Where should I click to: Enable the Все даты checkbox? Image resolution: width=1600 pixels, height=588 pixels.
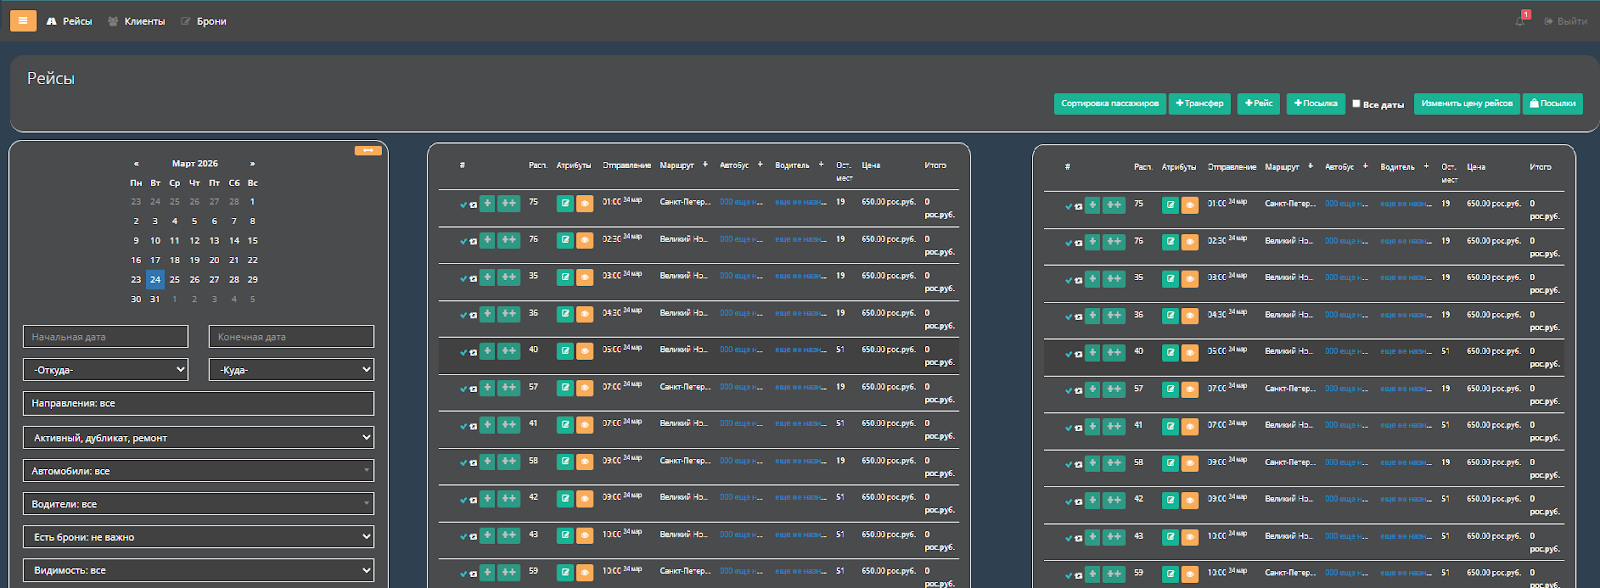tap(1356, 103)
